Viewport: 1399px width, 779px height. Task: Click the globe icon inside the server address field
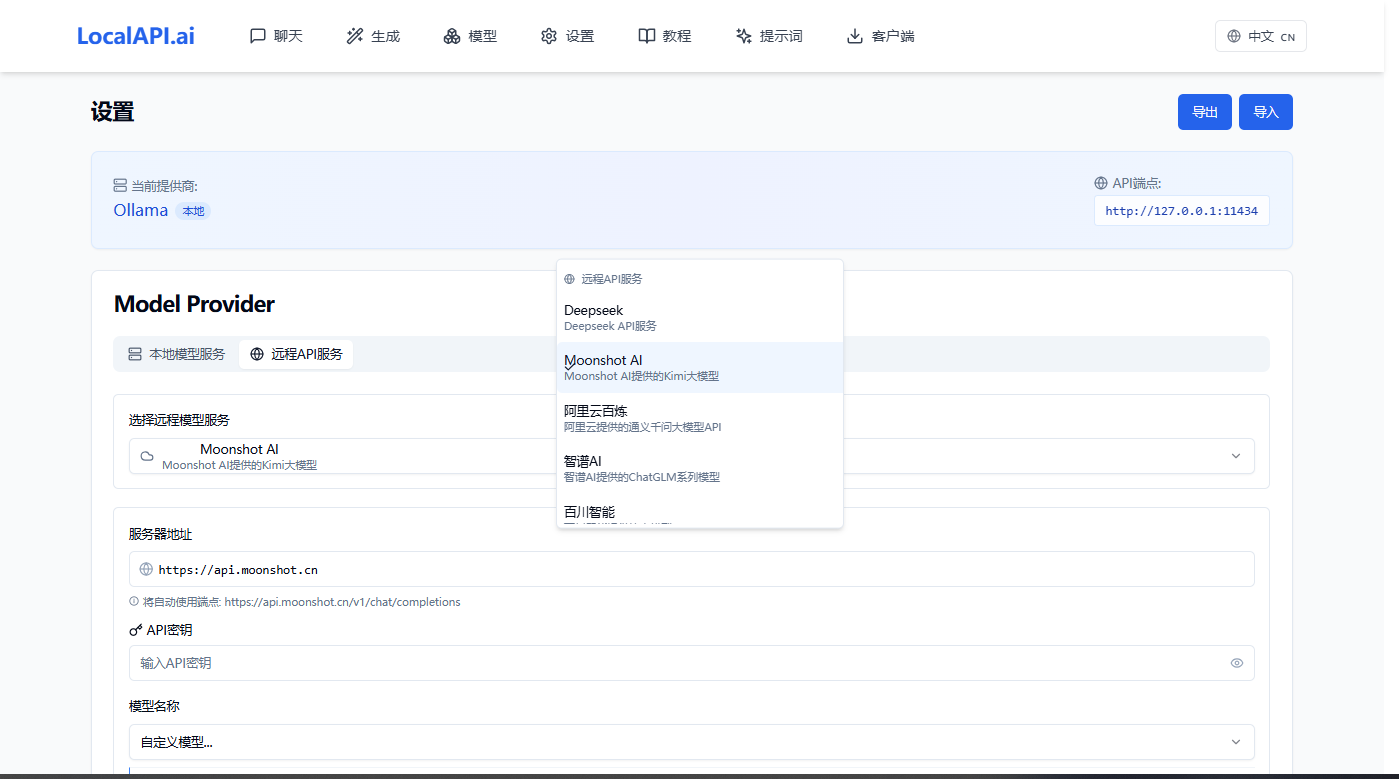click(x=146, y=569)
